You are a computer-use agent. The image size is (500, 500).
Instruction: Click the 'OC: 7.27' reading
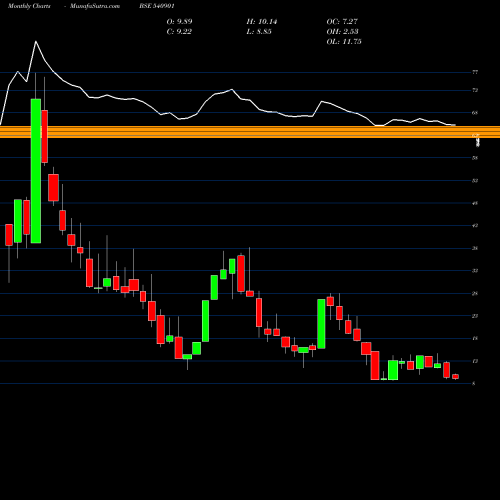point(342,22)
